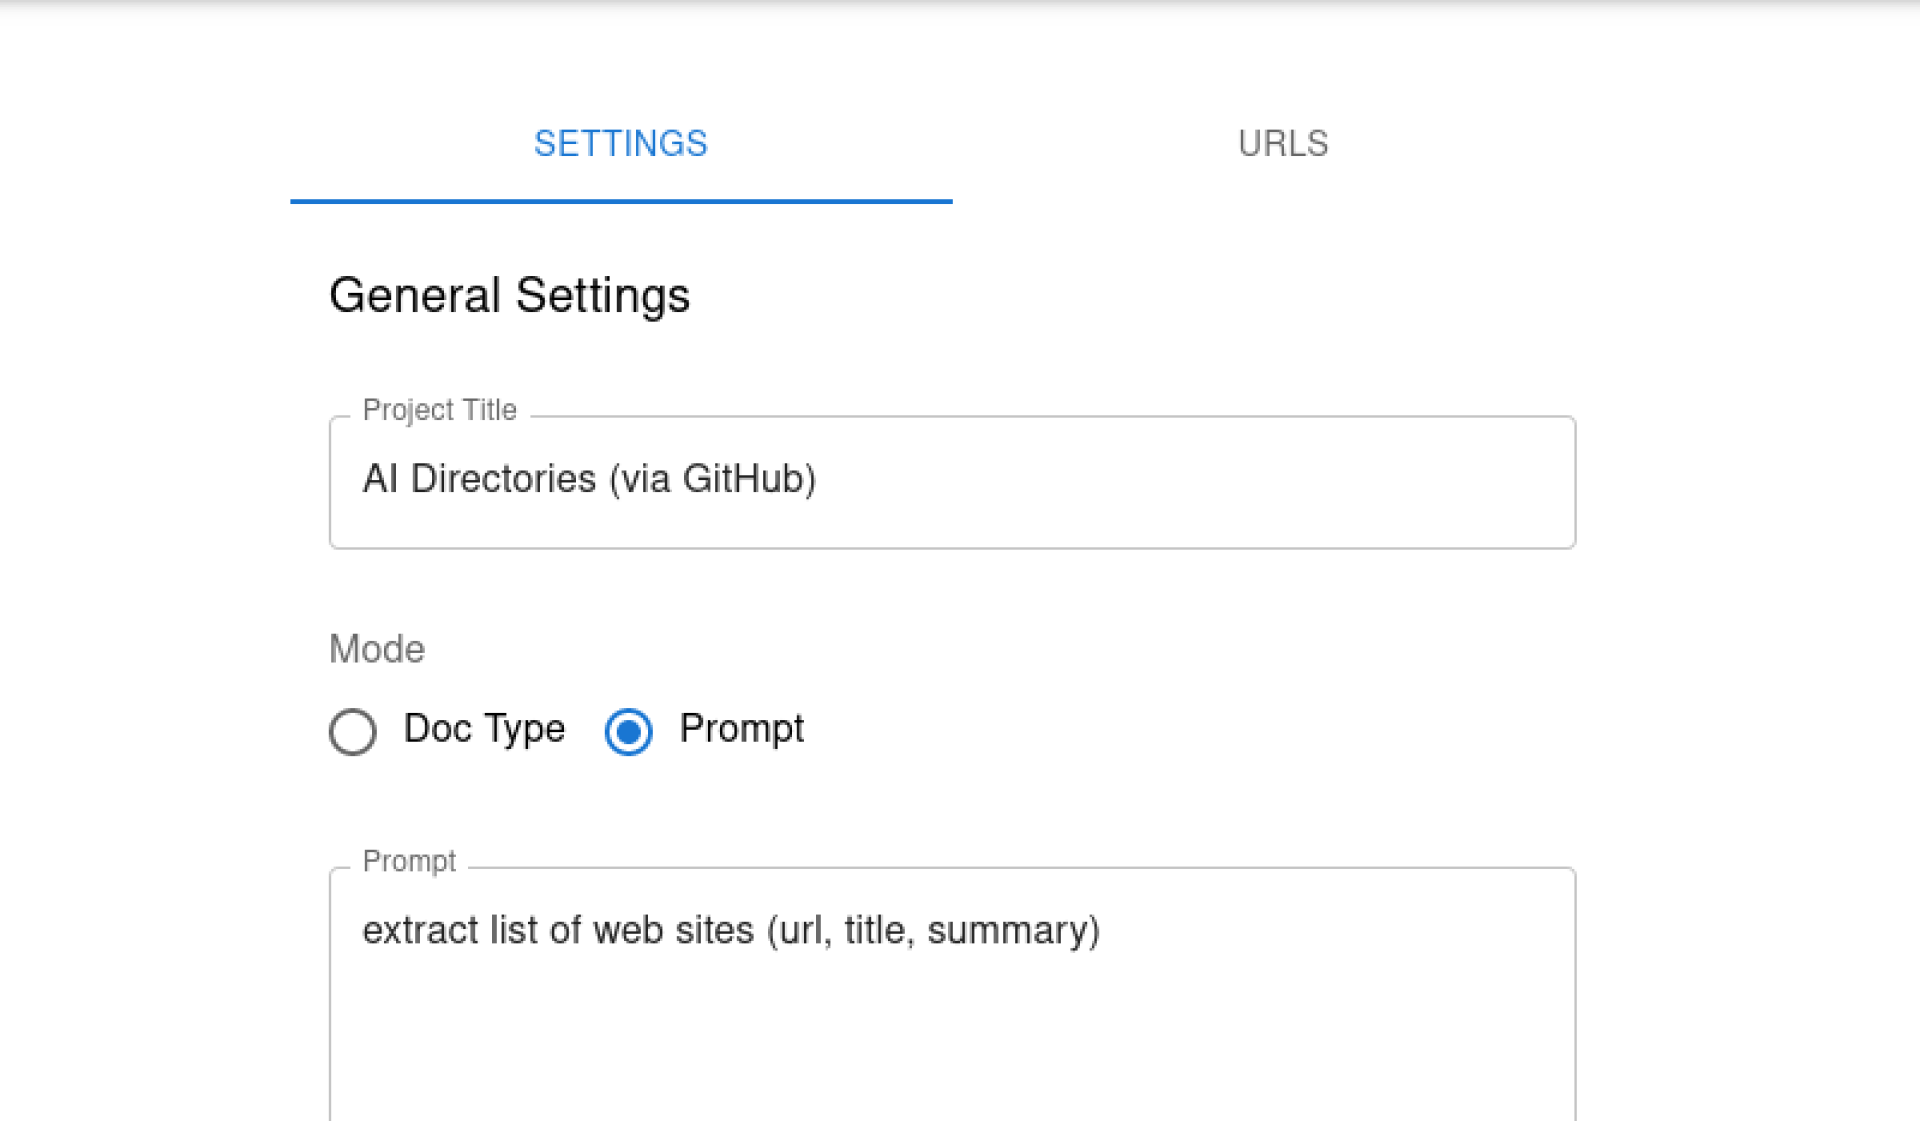Click the "Prompt" label beside the radio
Viewport: 1920px width, 1121px height.
741,729
